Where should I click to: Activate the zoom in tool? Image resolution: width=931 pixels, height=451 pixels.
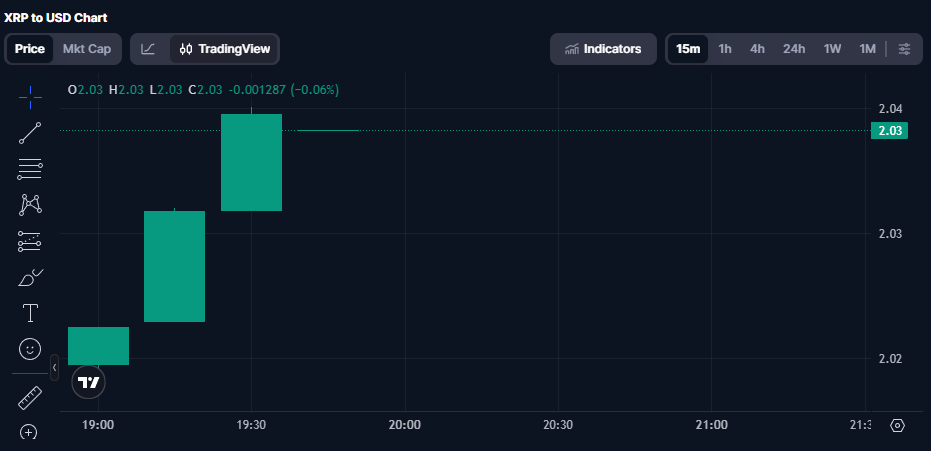[x=30, y=431]
